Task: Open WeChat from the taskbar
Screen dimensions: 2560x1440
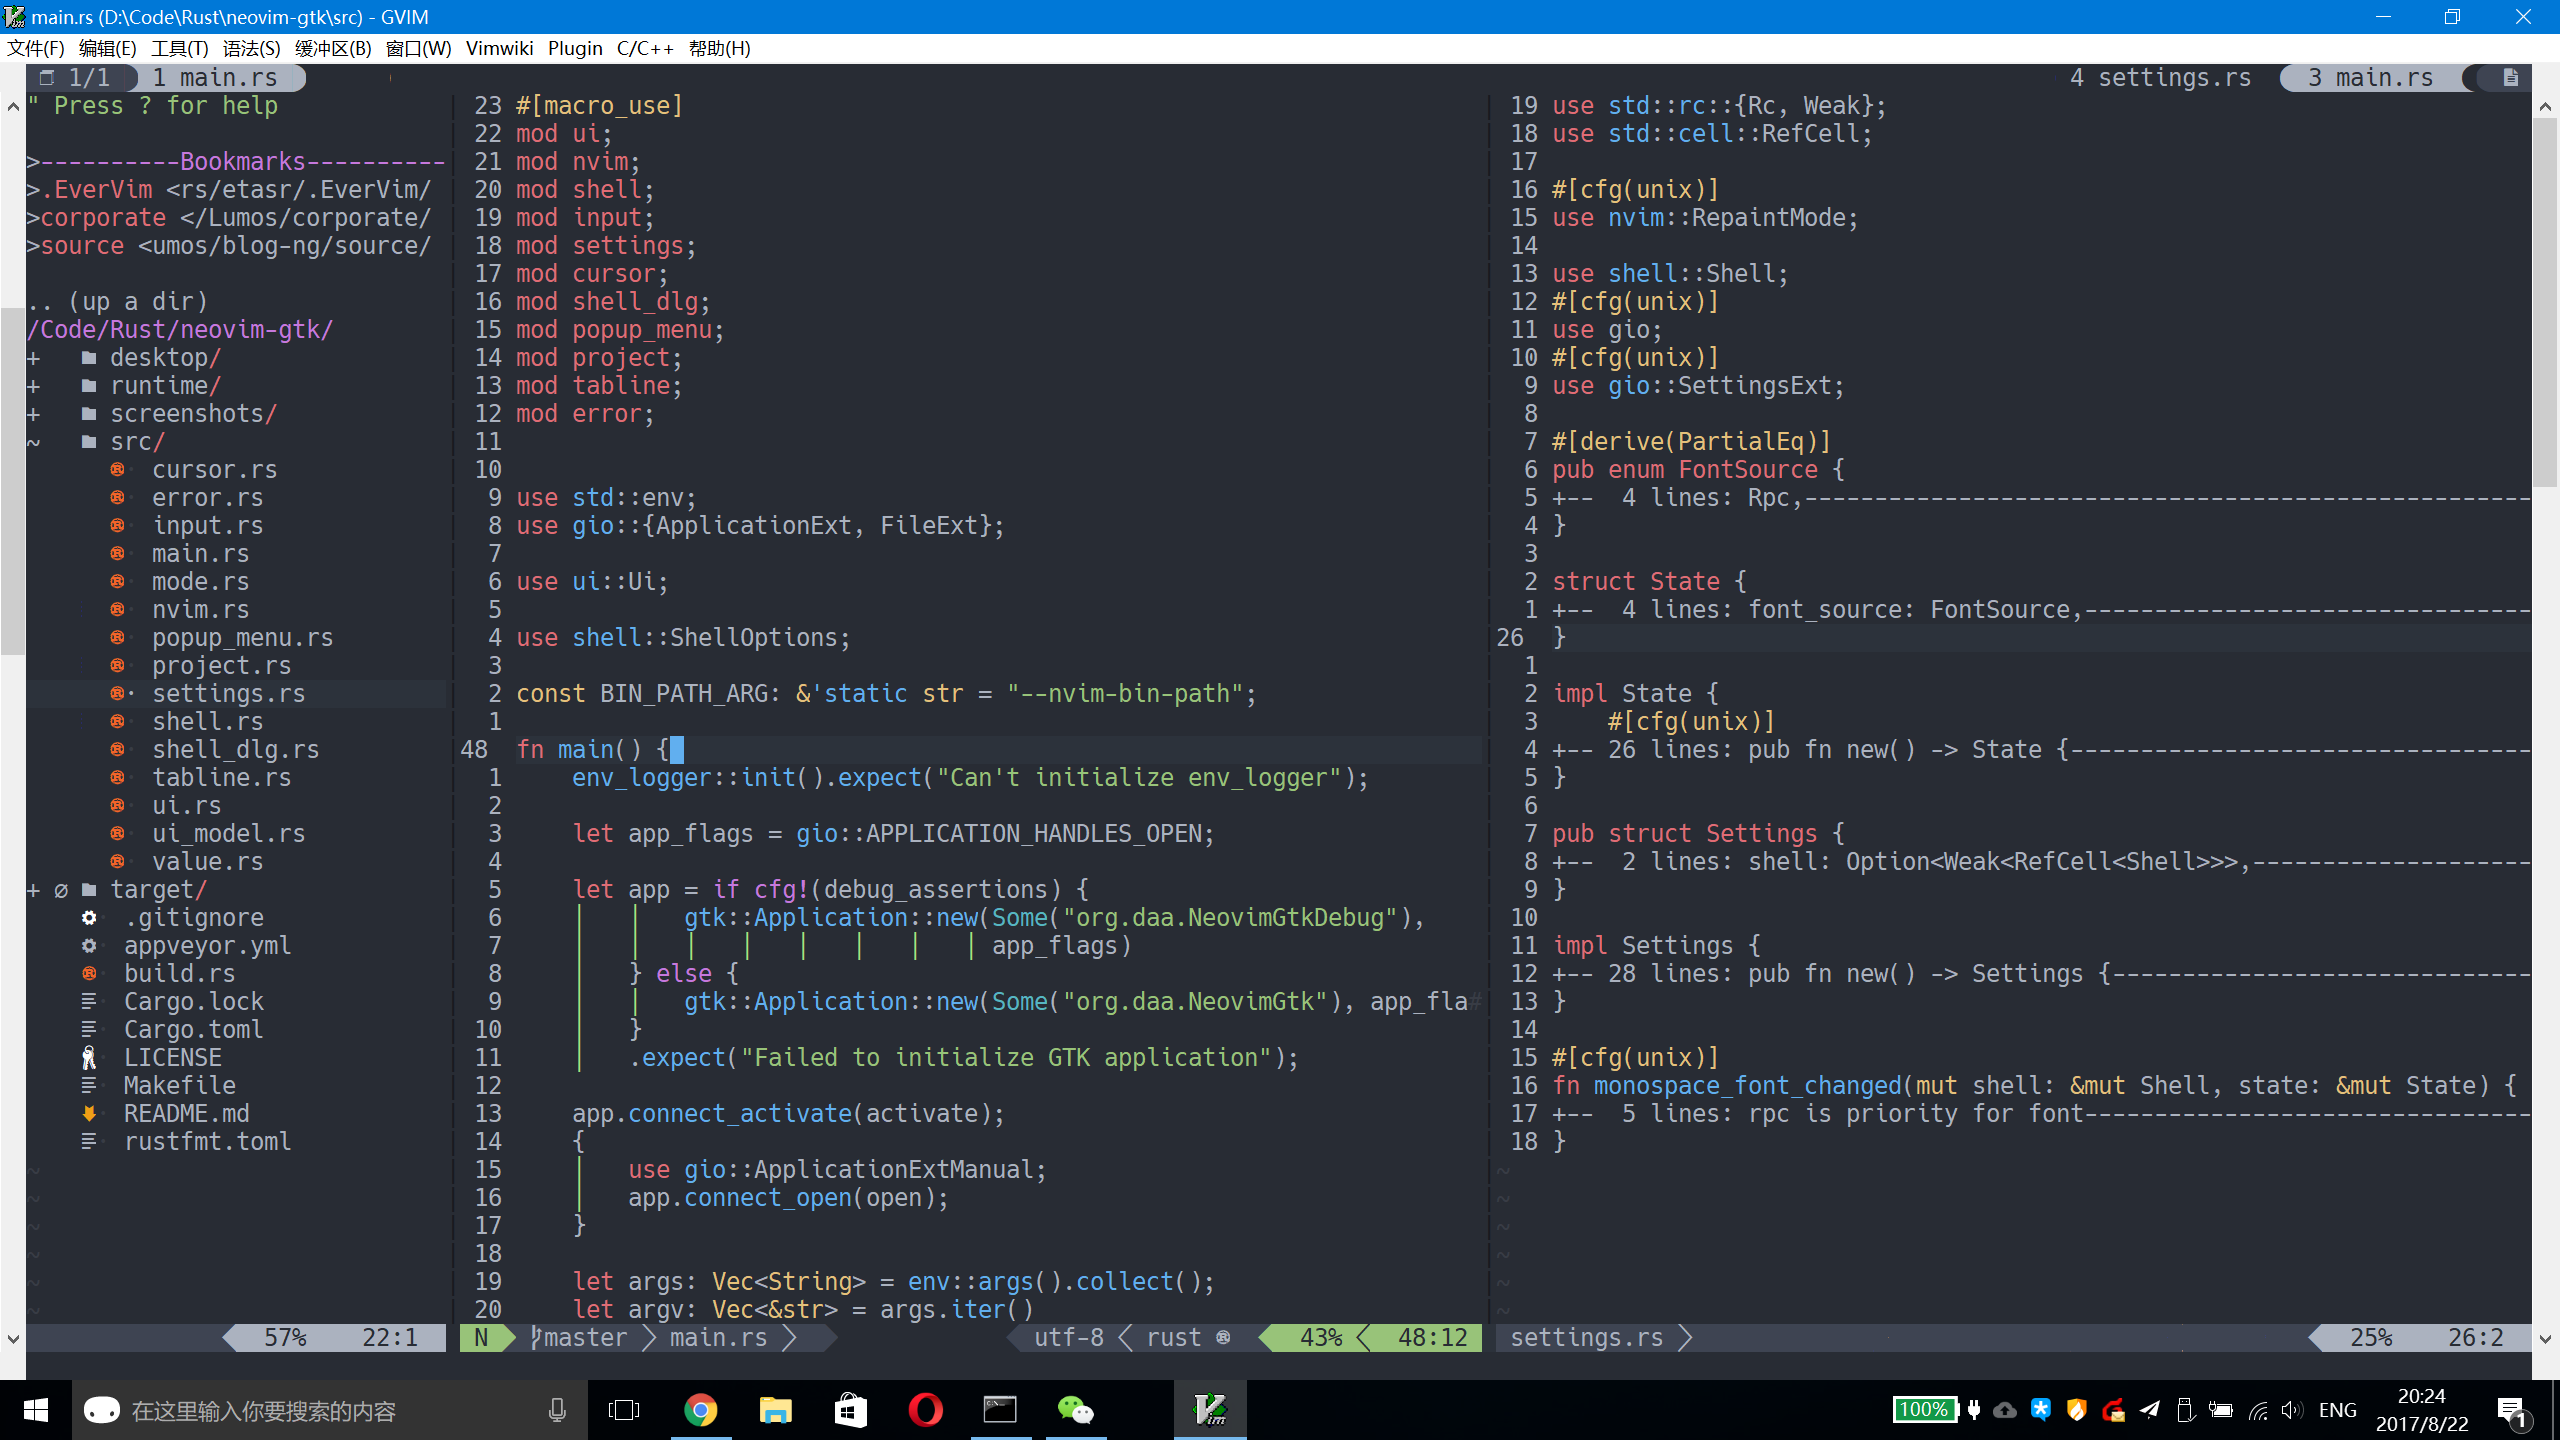Action: coord(1075,1410)
